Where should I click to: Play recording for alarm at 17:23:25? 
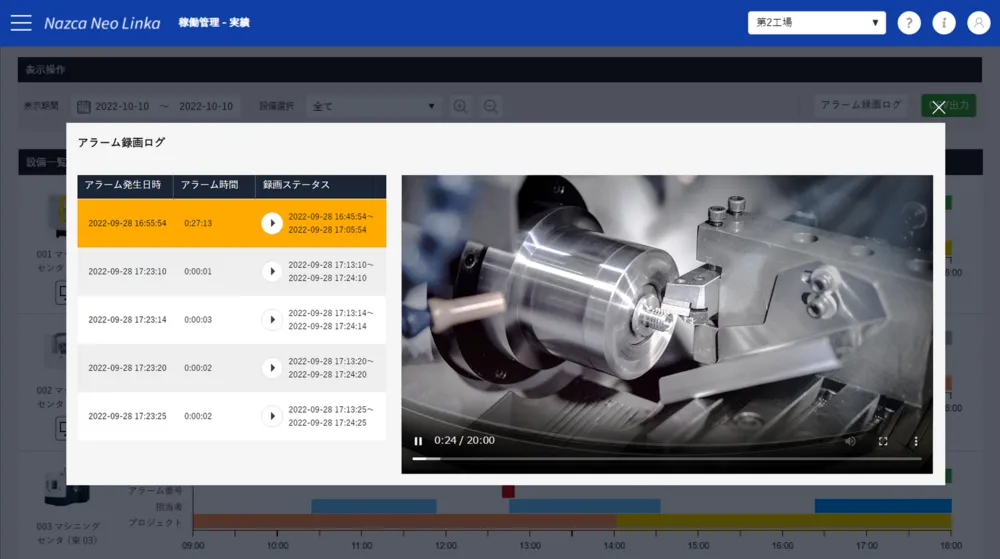(272, 416)
